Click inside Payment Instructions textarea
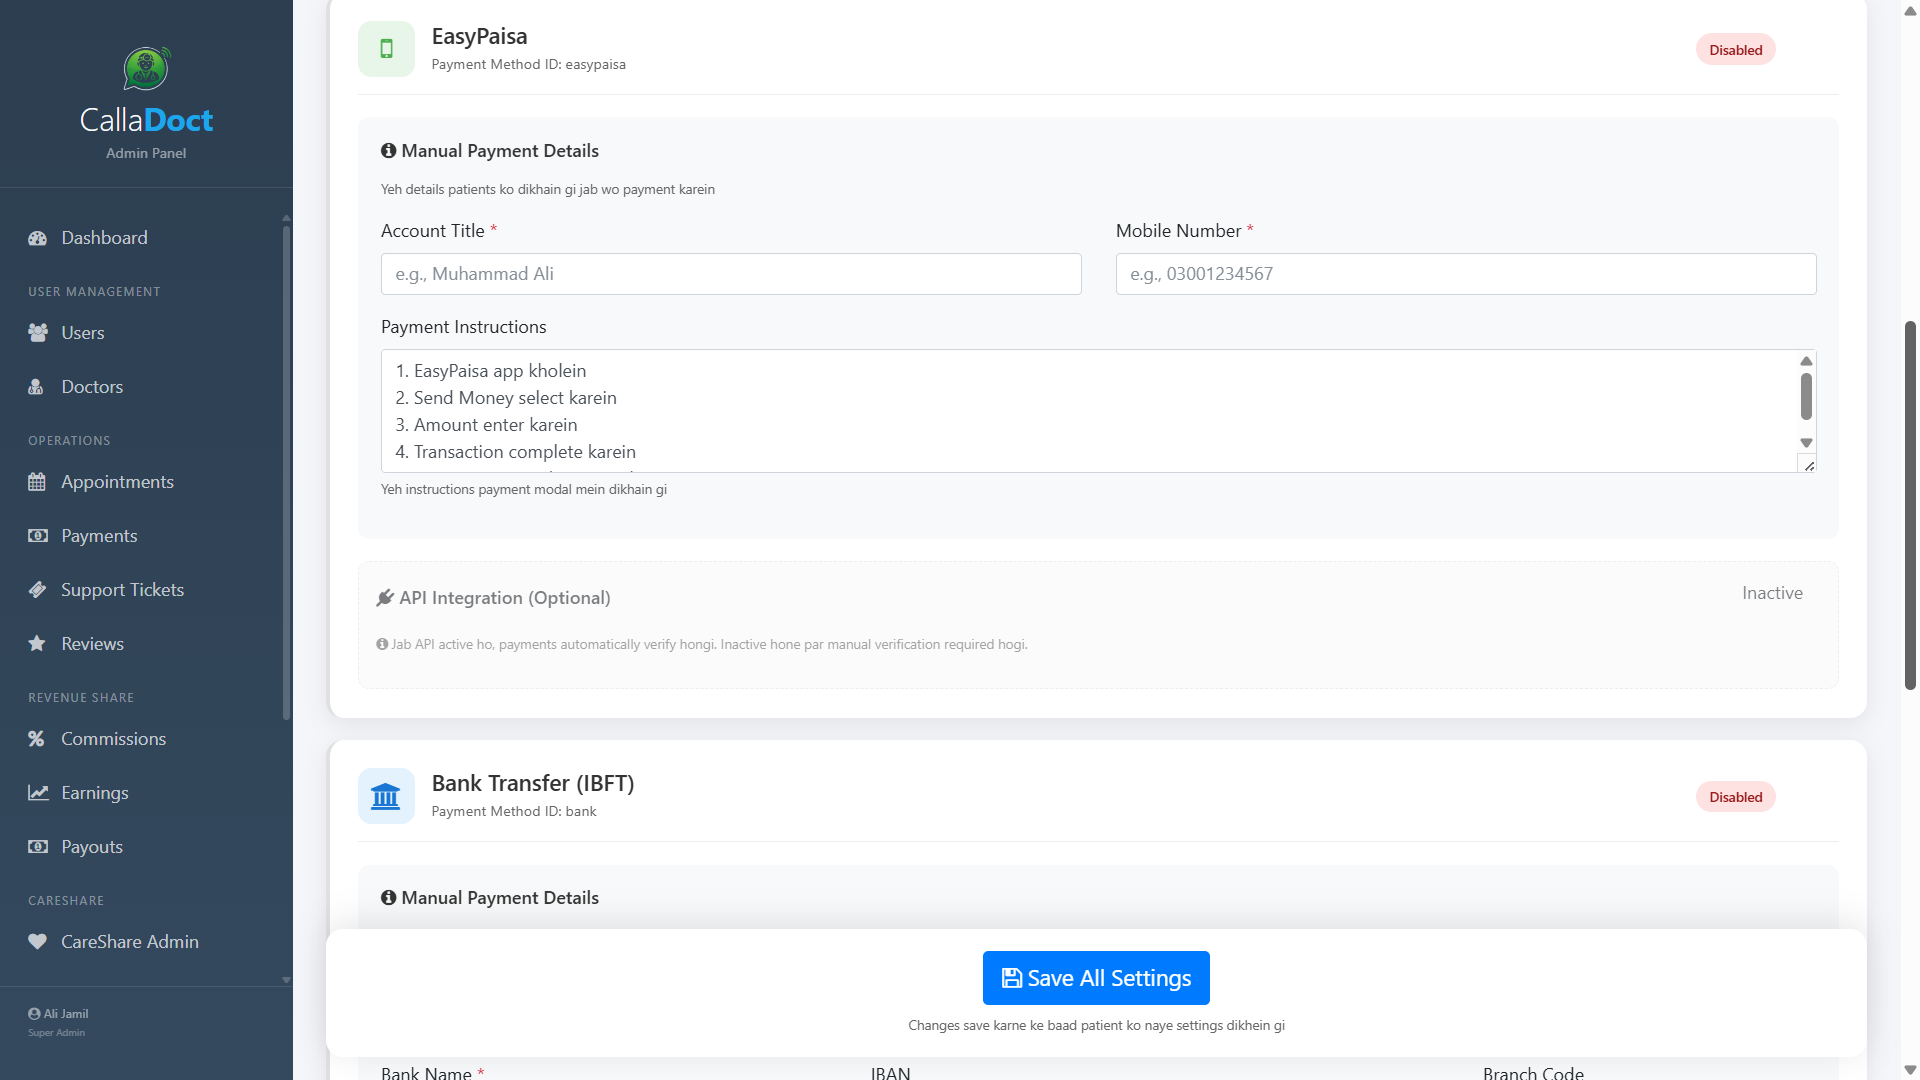 (x=1098, y=411)
